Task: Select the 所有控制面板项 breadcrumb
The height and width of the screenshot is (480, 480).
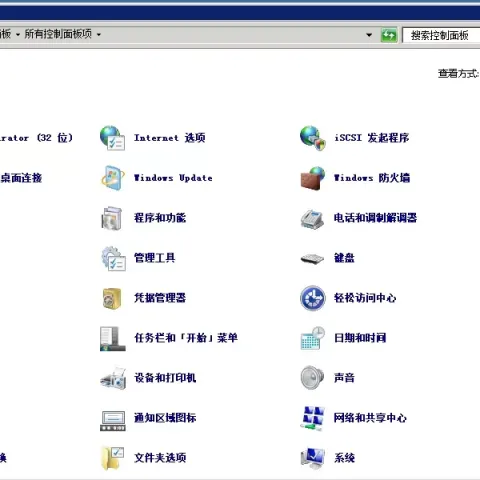Action: [58, 34]
